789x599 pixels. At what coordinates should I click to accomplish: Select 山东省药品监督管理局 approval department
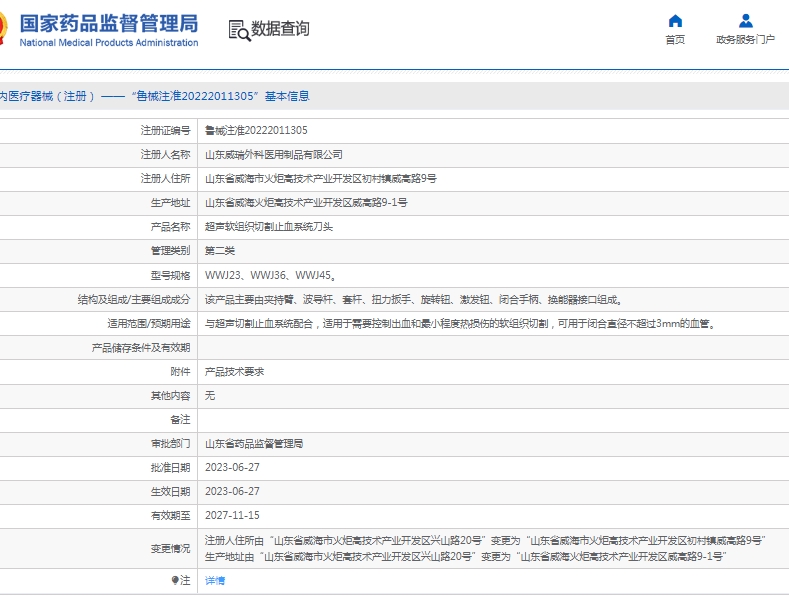254,444
